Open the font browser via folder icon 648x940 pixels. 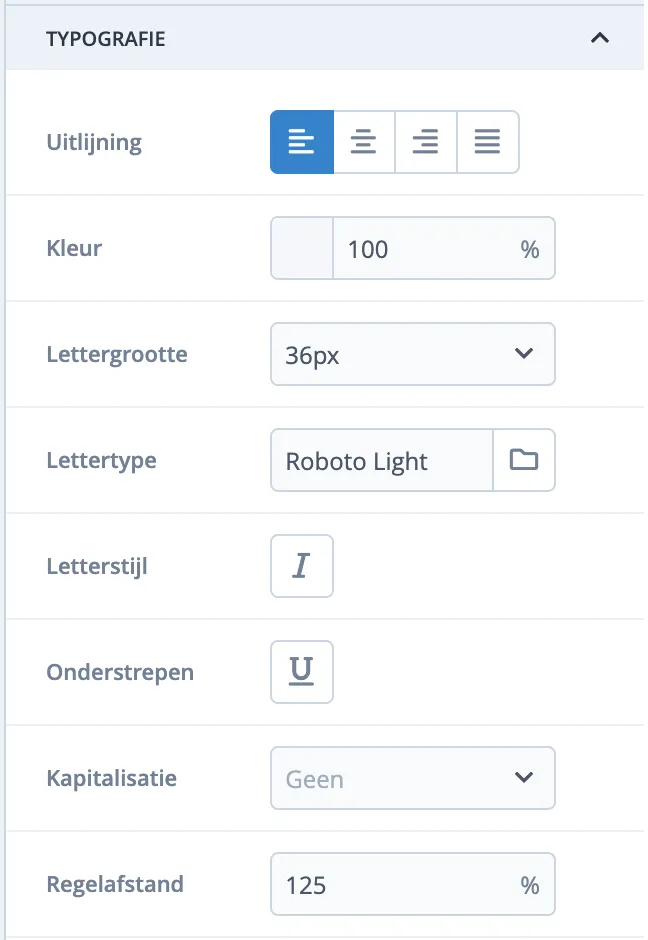tap(524, 460)
